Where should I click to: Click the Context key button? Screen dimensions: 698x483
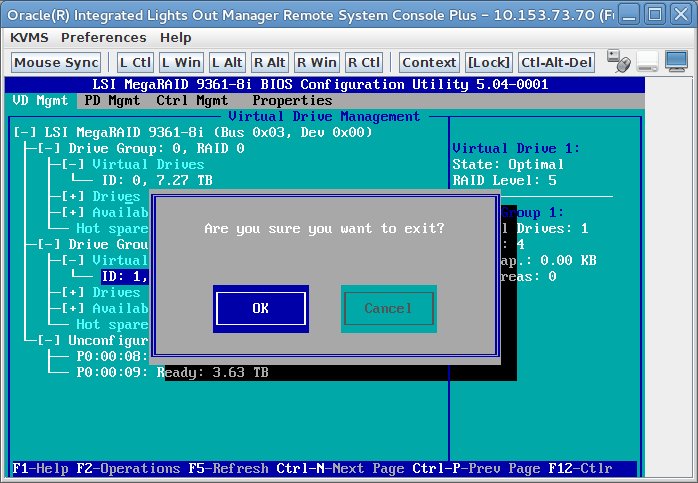pyautogui.click(x=429, y=62)
